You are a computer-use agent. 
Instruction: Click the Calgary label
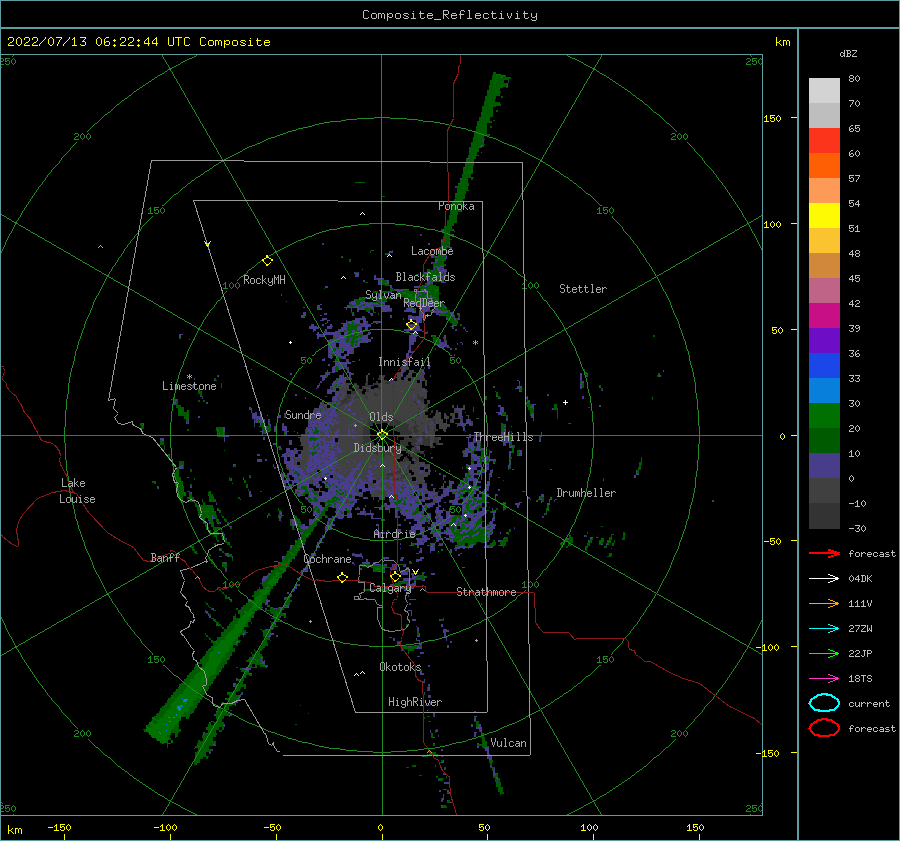click(x=390, y=588)
